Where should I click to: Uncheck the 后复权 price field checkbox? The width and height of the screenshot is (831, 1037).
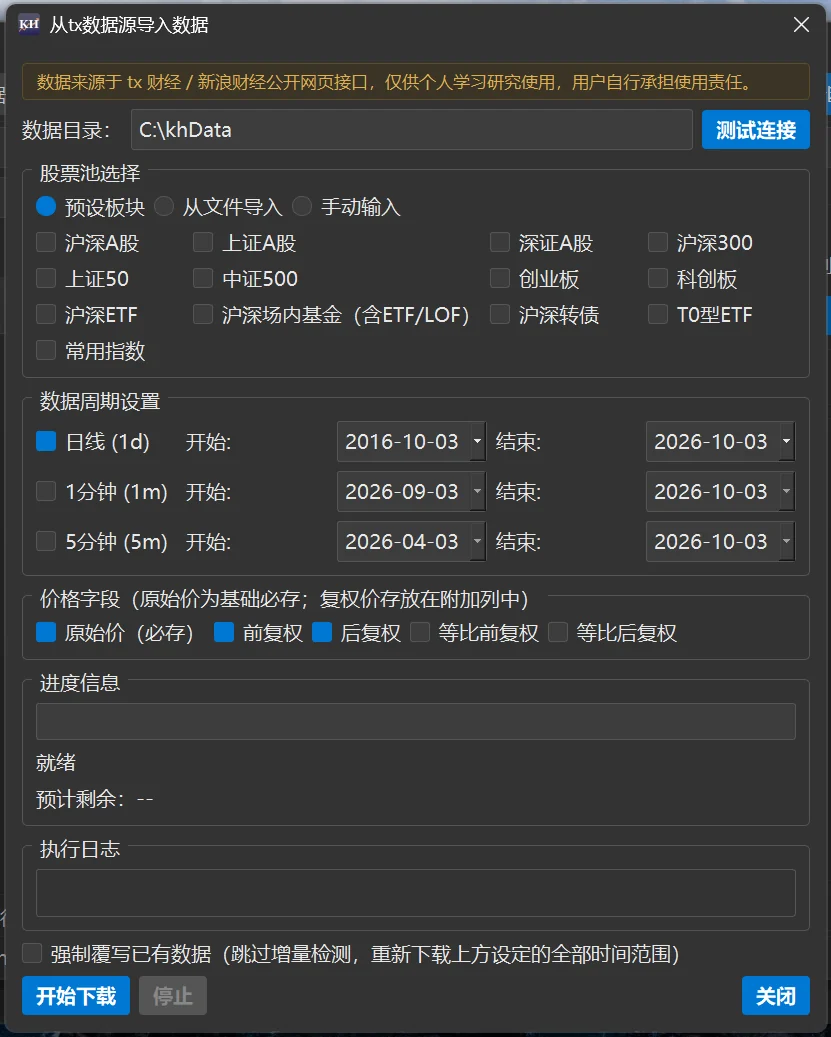tap(322, 632)
